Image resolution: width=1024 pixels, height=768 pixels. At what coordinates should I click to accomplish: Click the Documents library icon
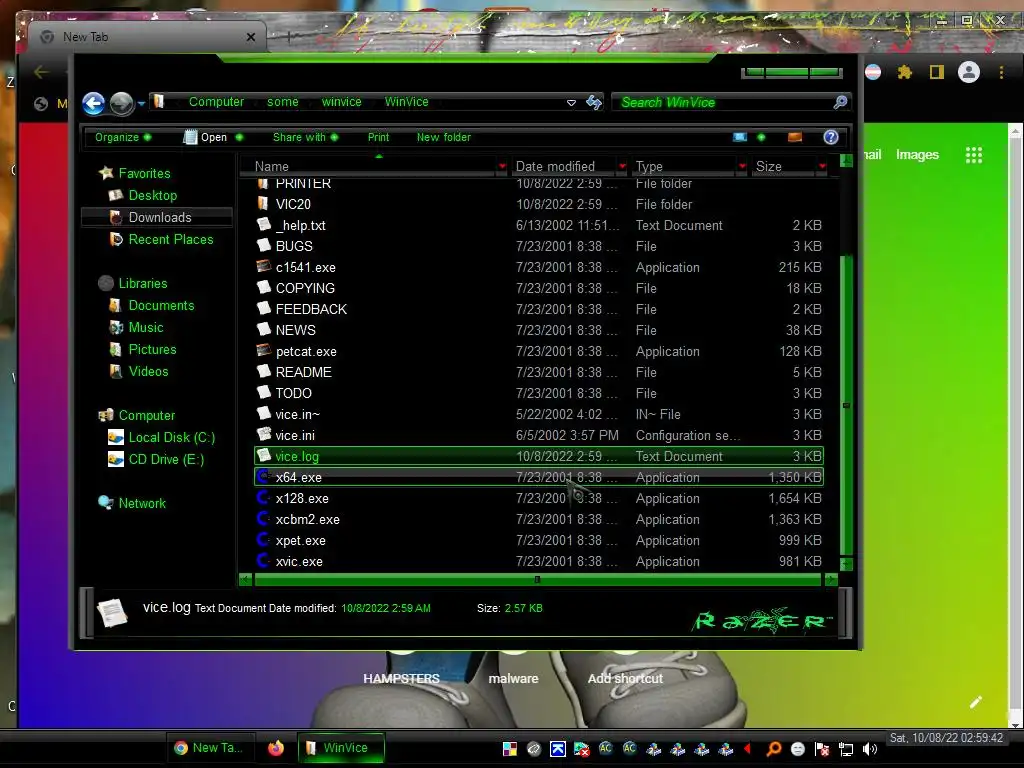115,306
